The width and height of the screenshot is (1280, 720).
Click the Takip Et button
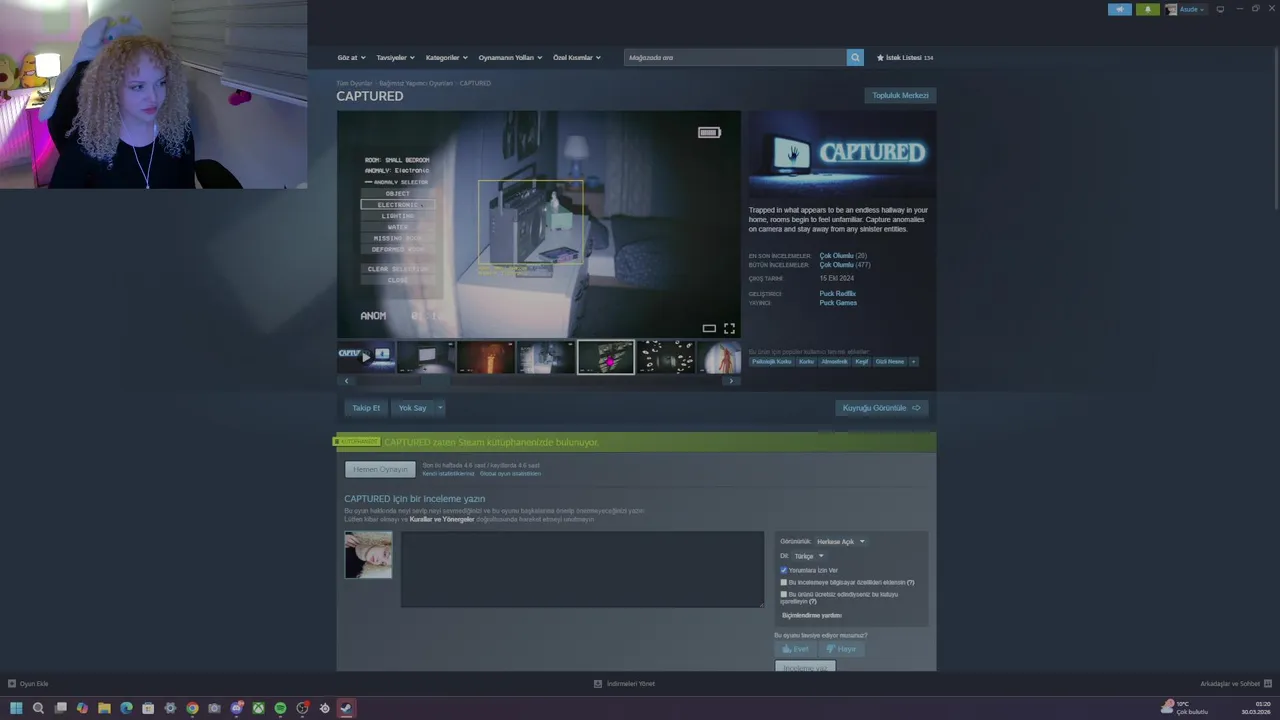[x=366, y=408]
